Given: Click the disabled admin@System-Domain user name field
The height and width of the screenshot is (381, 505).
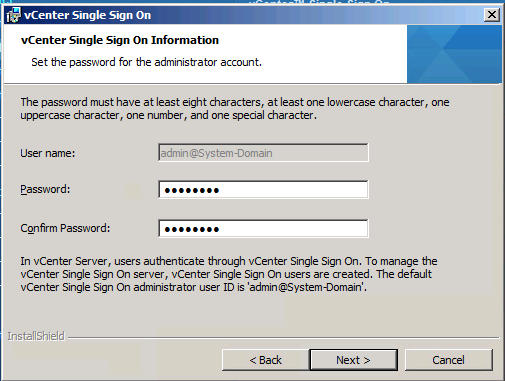Looking at the screenshot, I should (x=263, y=153).
